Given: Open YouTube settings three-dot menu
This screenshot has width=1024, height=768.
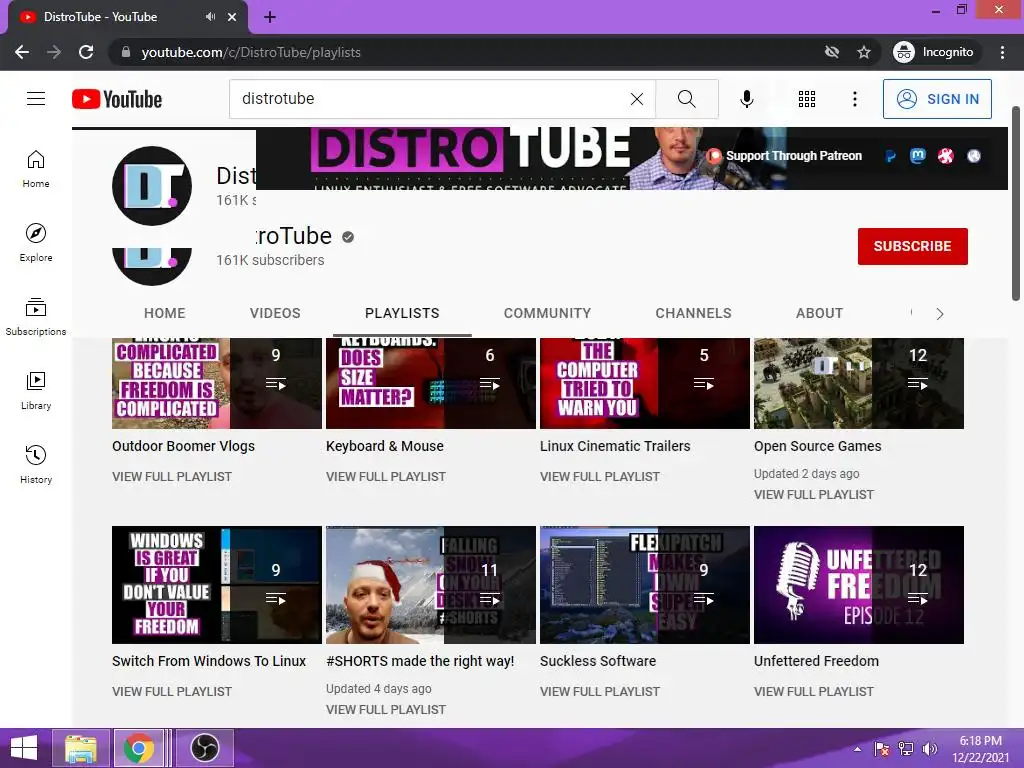Looking at the screenshot, I should 854,99.
